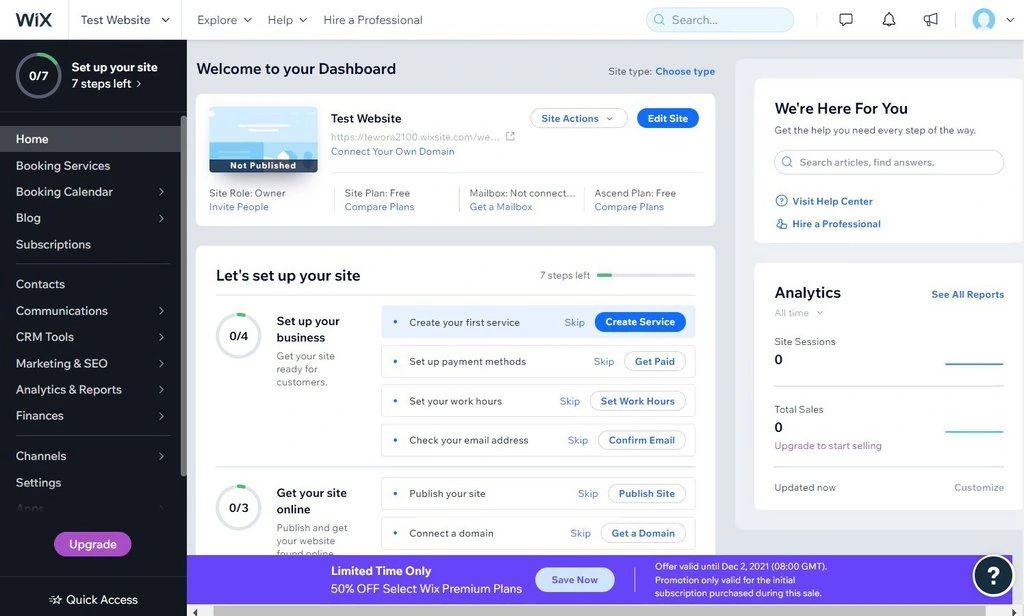Click the megaphone announcements icon
This screenshot has height=616, width=1024.
(x=931, y=20)
